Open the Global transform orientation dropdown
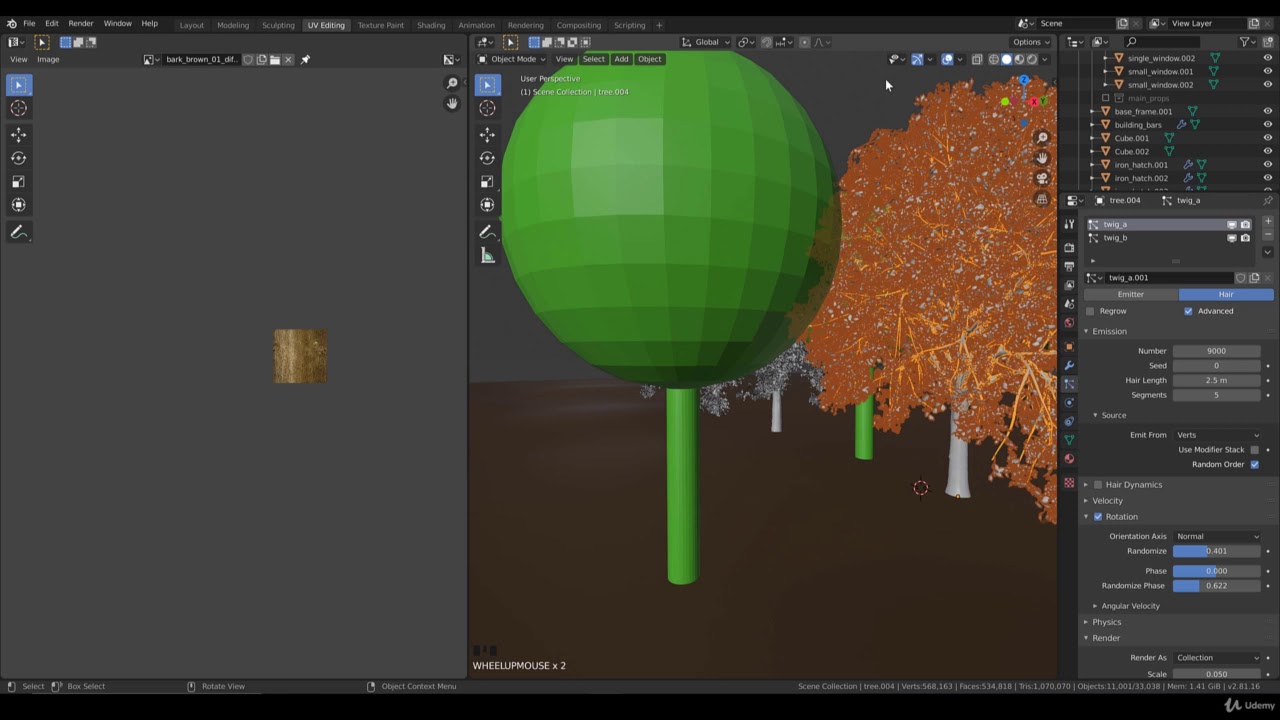The image size is (1280, 720). click(707, 42)
